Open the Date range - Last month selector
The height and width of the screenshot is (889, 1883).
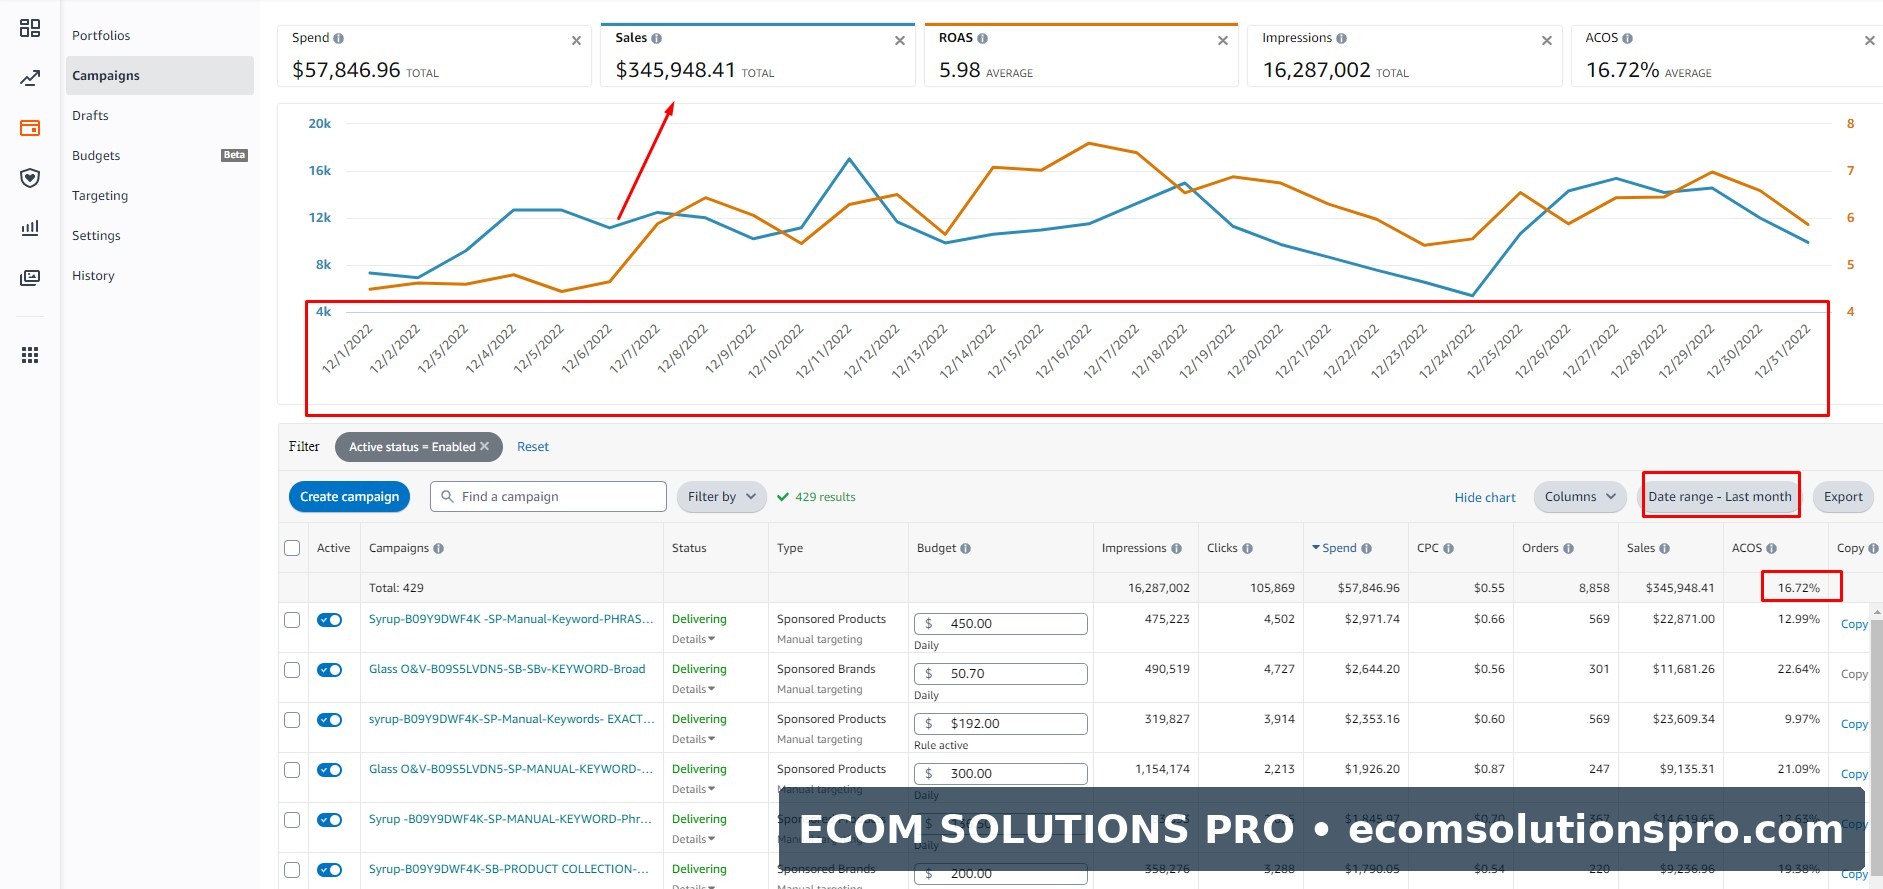coord(1720,497)
